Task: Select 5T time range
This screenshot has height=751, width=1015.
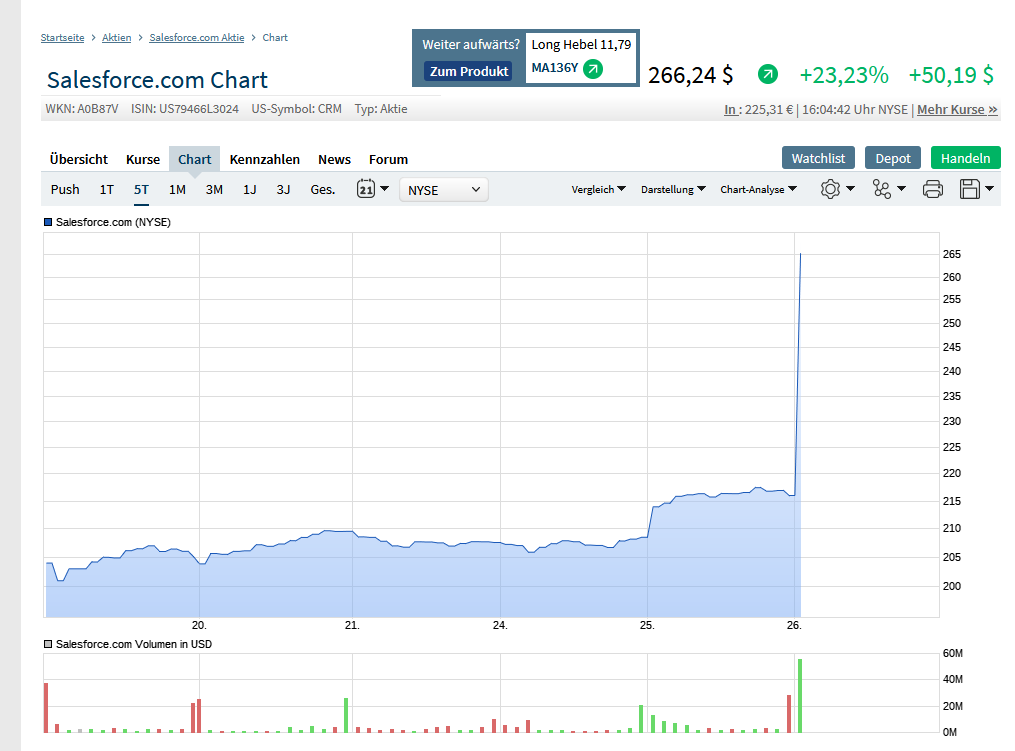Action: click(x=141, y=190)
